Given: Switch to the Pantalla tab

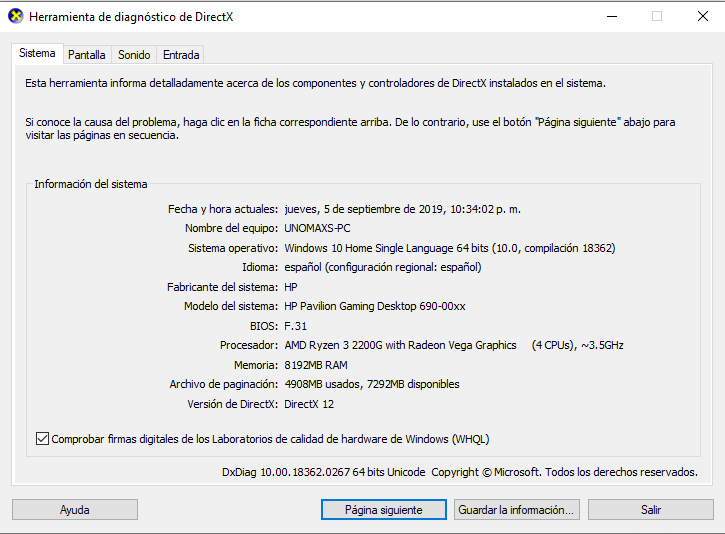Looking at the screenshot, I should (x=86, y=55).
